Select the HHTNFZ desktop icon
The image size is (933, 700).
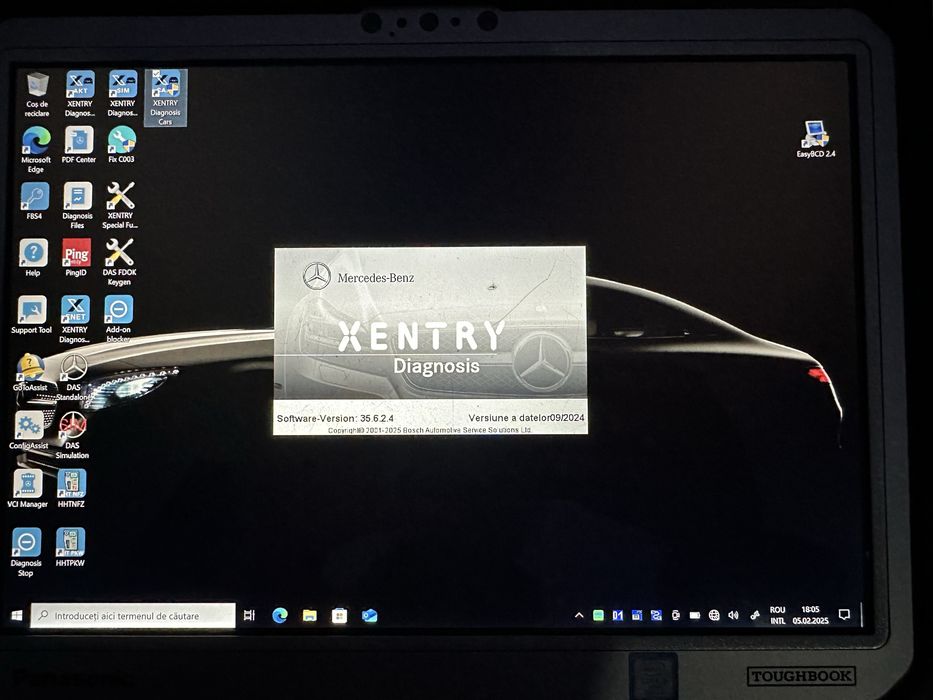click(x=71, y=489)
